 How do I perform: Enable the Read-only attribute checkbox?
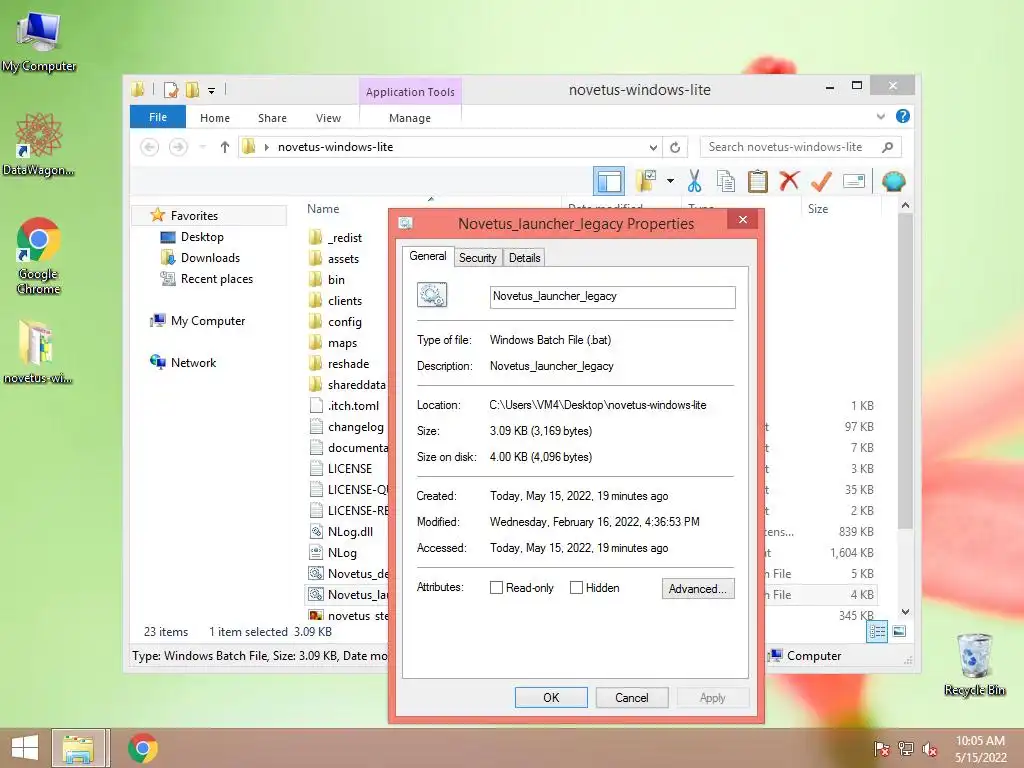coord(496,588)
